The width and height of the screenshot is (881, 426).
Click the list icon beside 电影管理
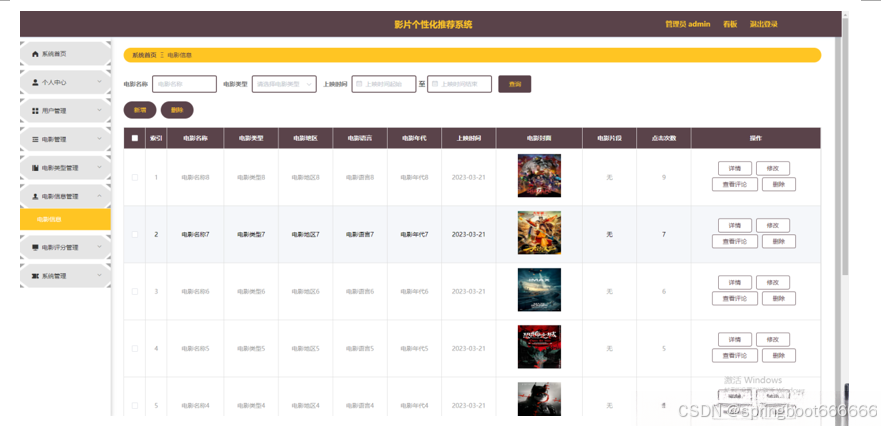(35, 139)
